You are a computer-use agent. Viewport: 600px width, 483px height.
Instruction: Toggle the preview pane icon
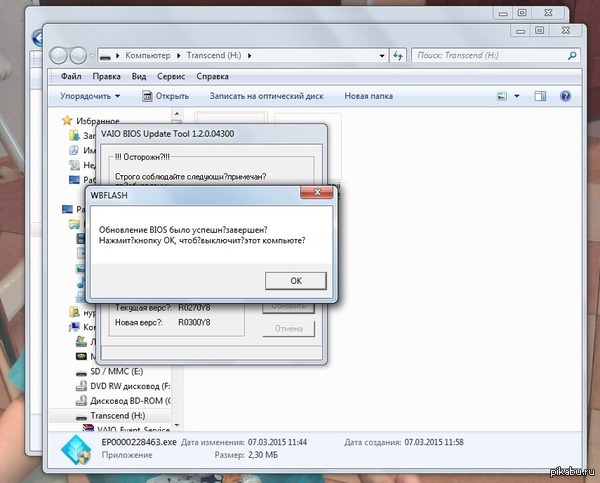(x=540, y=97)
